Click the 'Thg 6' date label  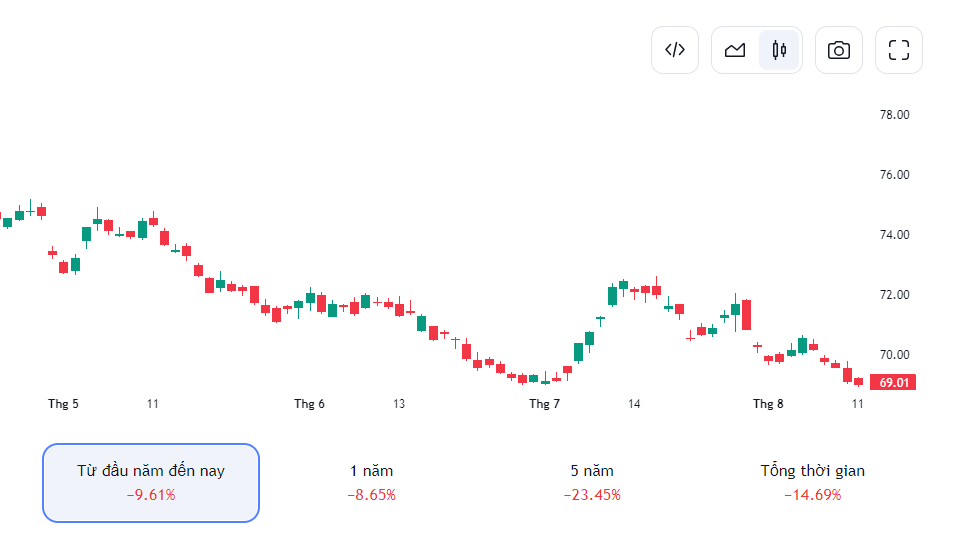(x=309, y=404)
